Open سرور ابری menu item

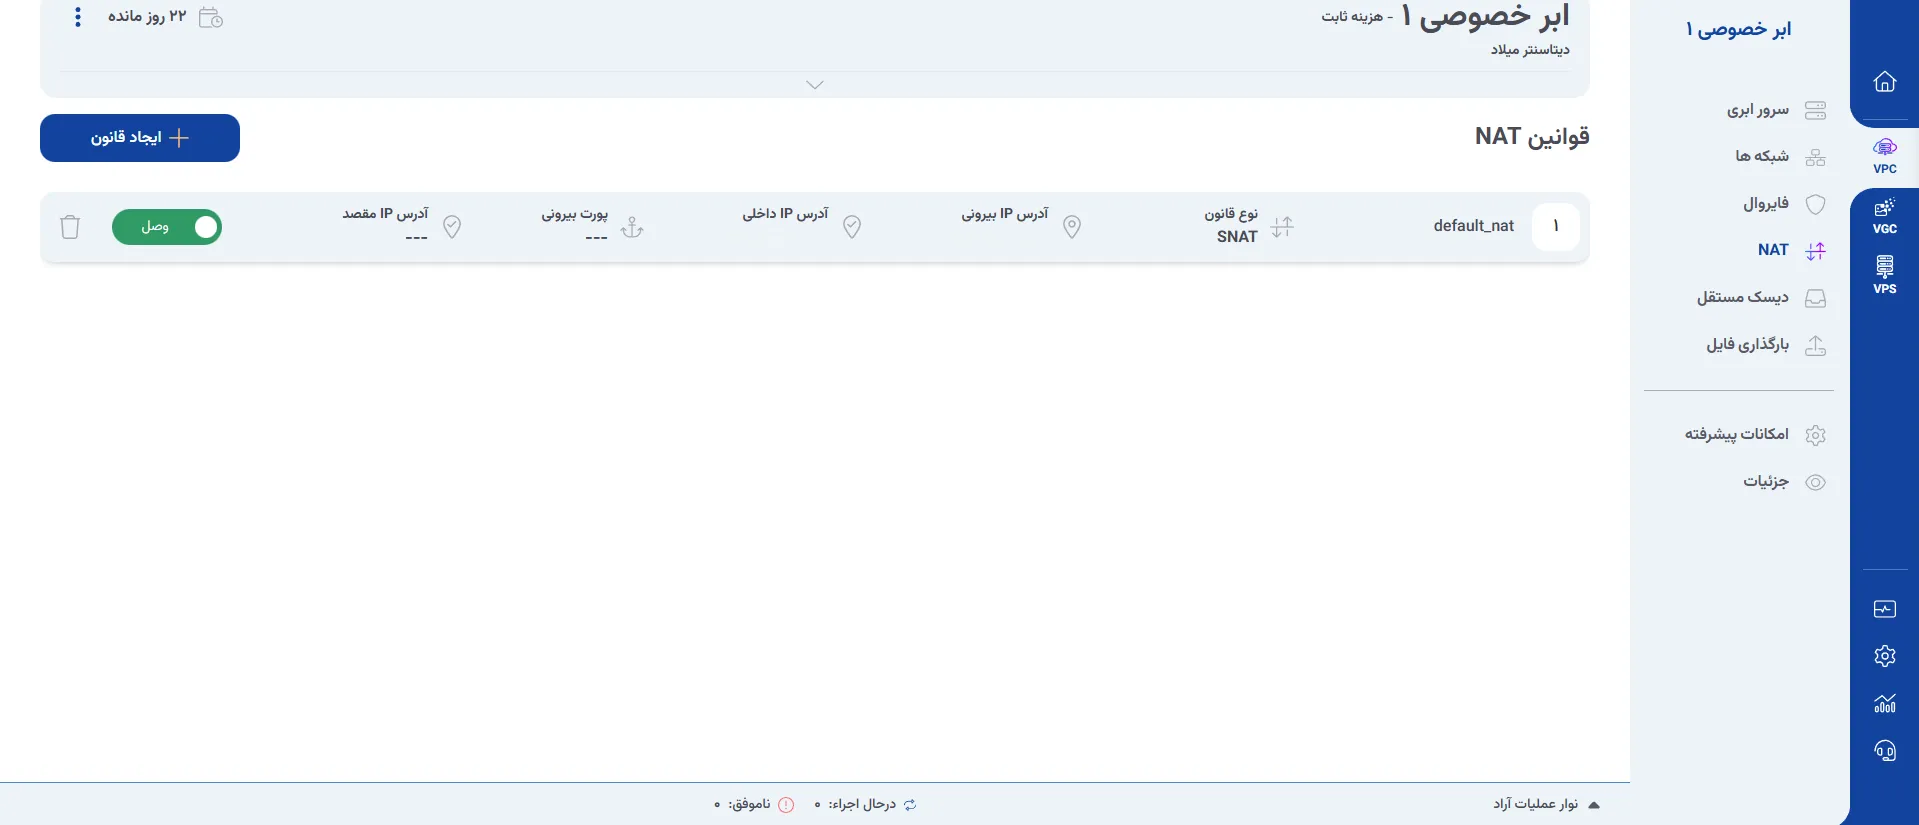1776,110
